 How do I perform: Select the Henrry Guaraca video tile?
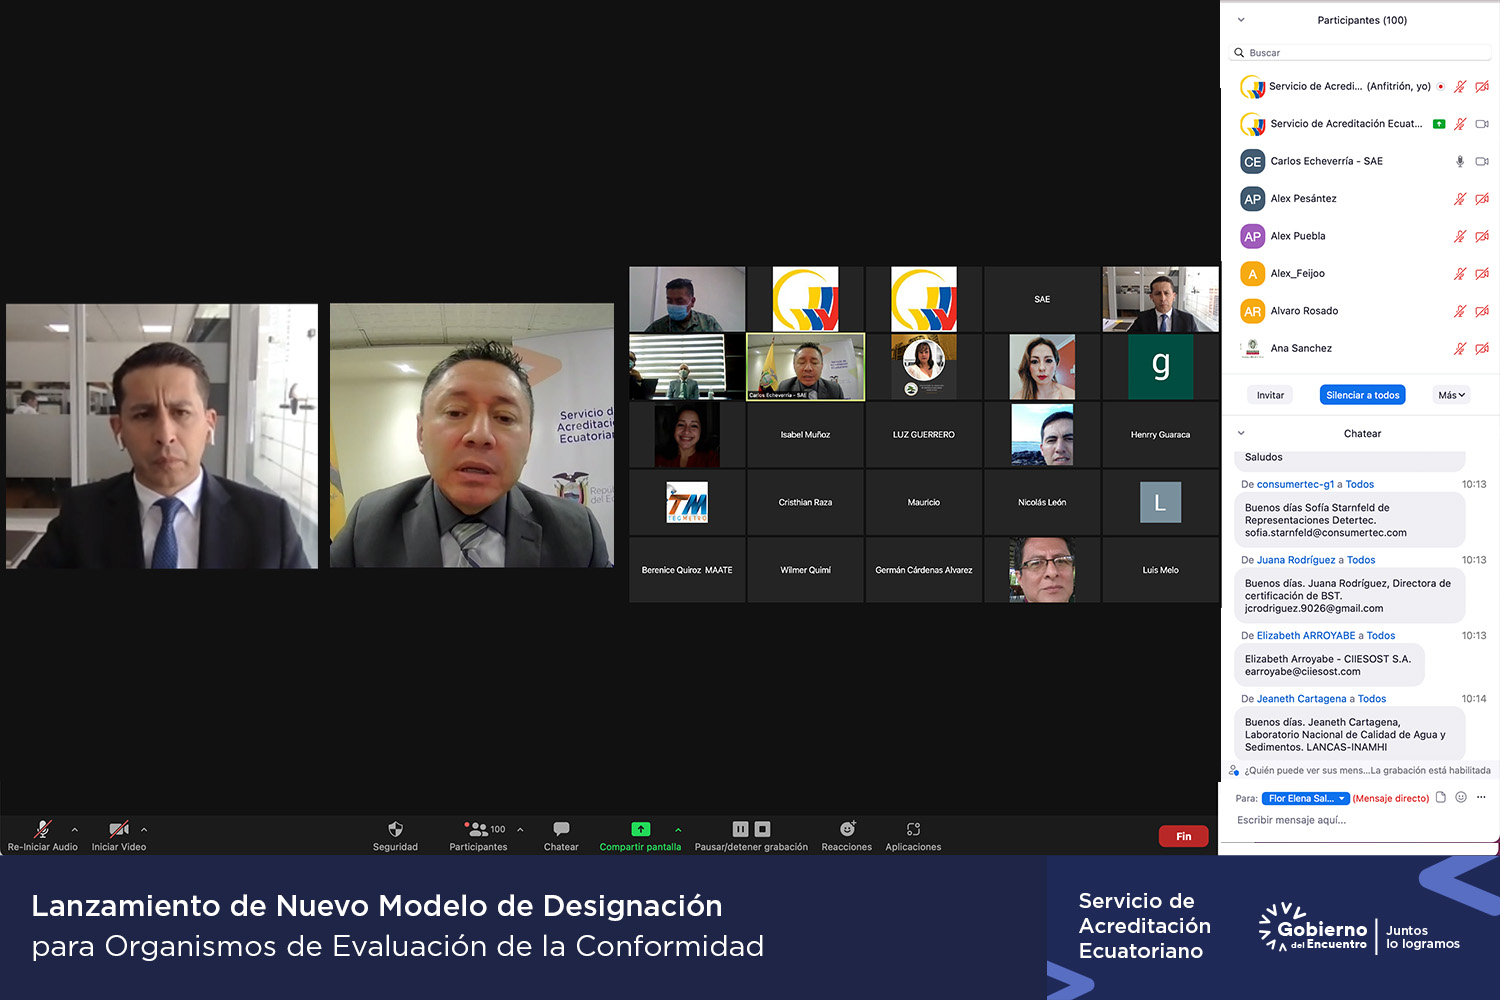[1160, 434]
